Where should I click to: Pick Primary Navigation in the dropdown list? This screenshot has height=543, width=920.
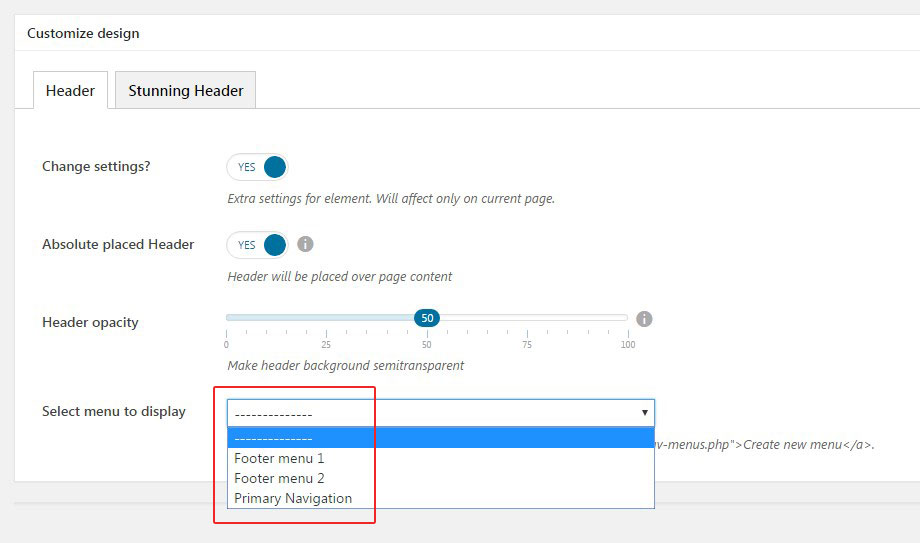coord(293,498)
